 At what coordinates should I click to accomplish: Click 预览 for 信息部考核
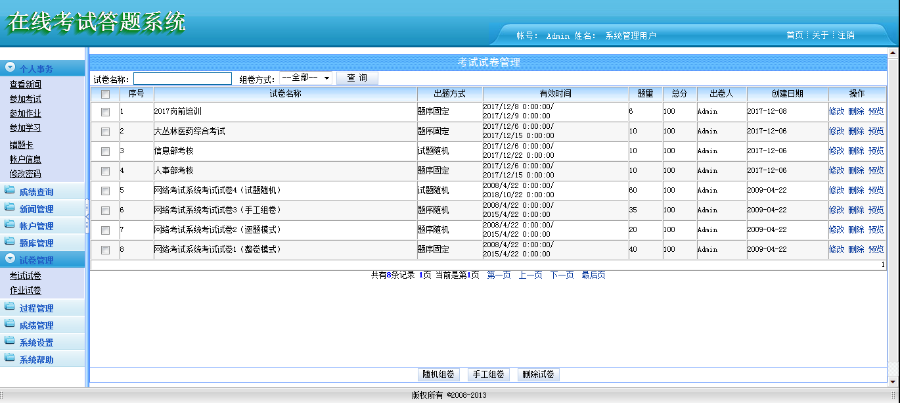tap(876, 150)
